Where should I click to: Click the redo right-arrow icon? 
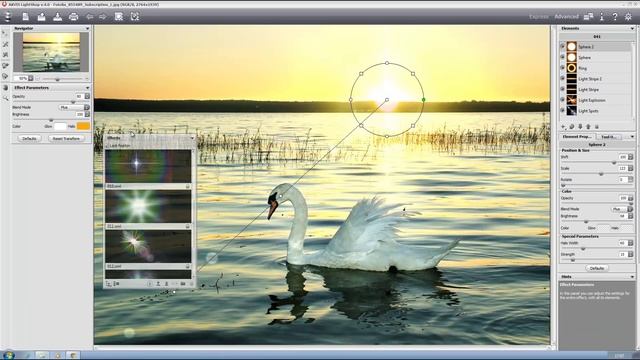[102, 17]
